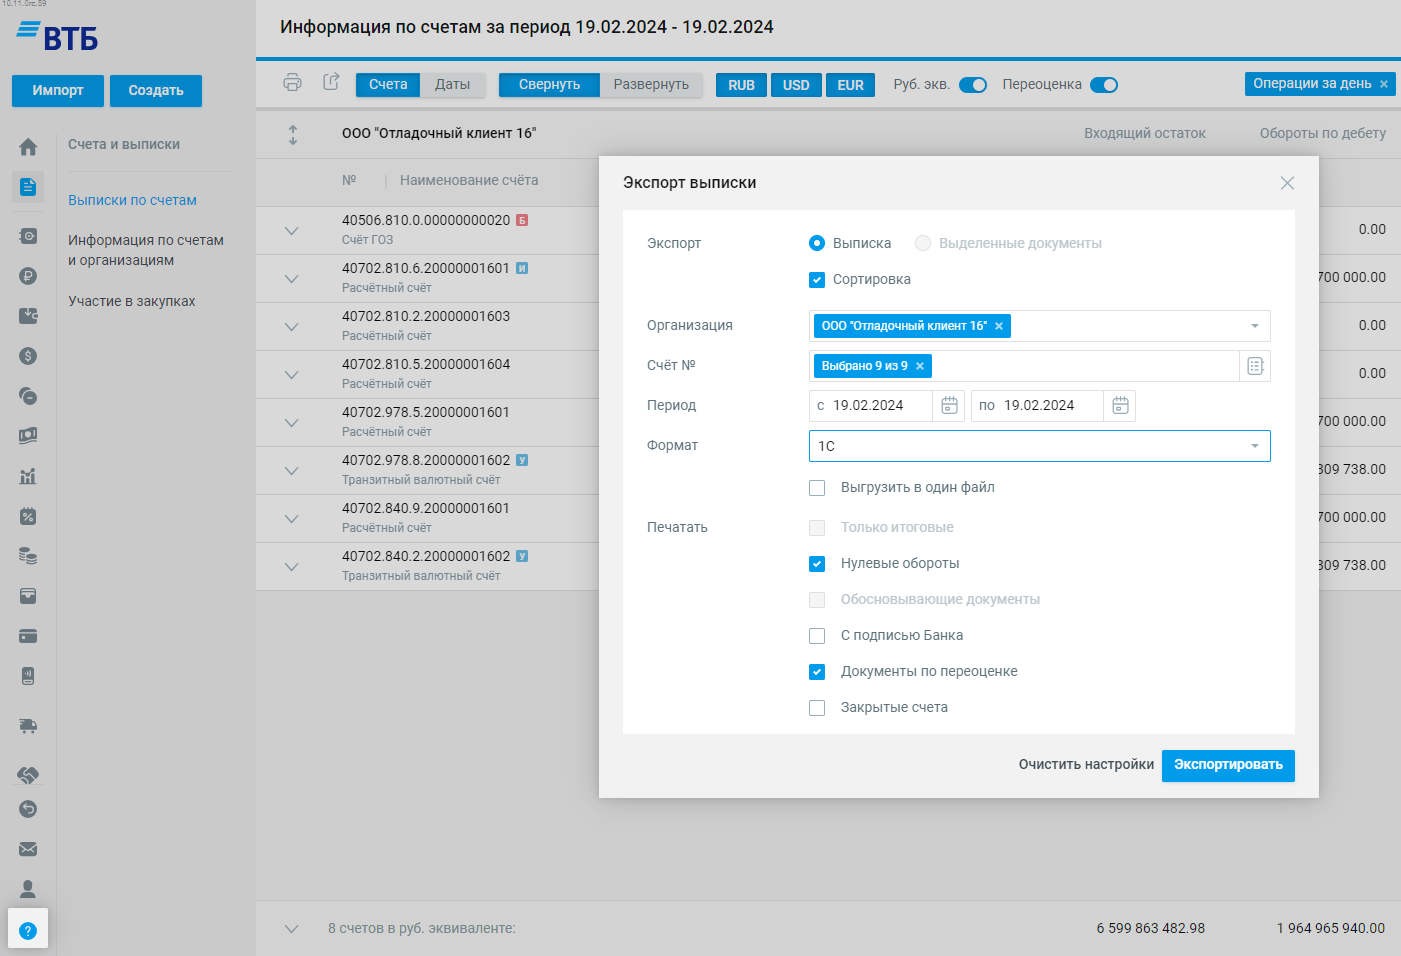1401x956 pixels.
Task: Click the blue help question mark icon
Action: pos(28,931)
